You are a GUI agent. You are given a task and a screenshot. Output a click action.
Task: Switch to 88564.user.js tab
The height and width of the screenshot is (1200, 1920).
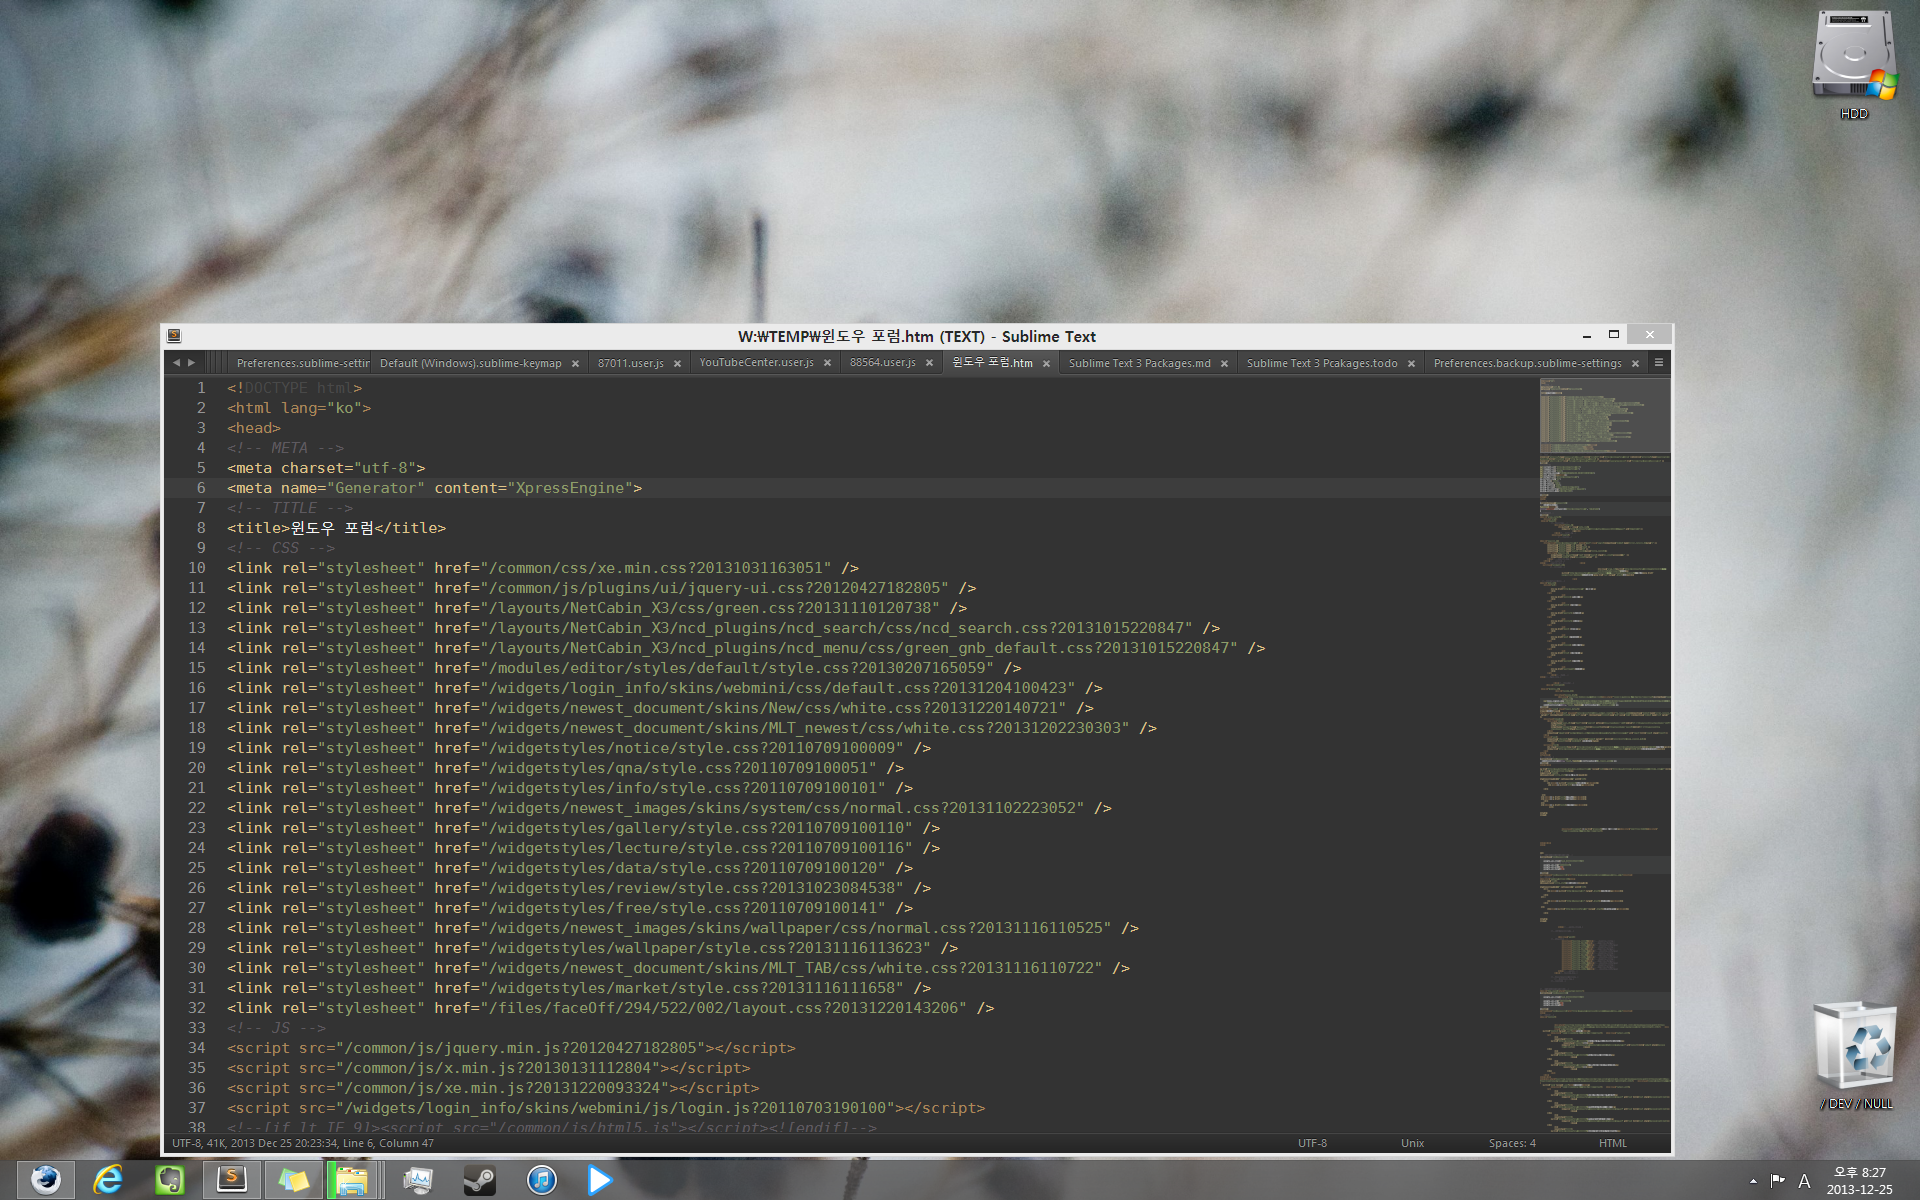pos(882,363)
